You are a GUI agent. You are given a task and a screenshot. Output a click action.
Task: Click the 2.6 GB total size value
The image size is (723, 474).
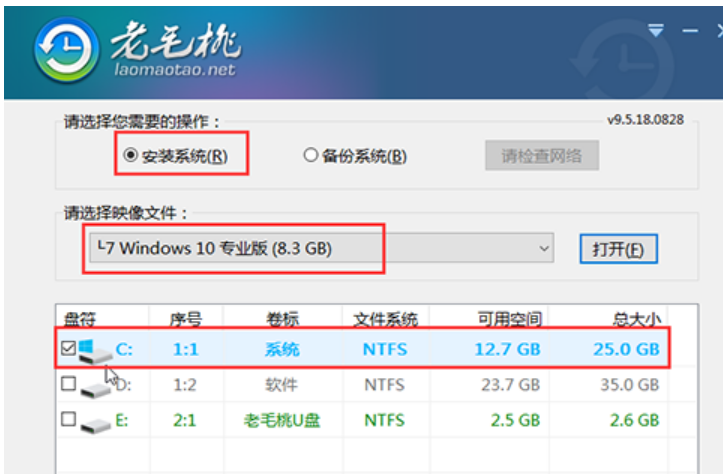tap(634, 420)
